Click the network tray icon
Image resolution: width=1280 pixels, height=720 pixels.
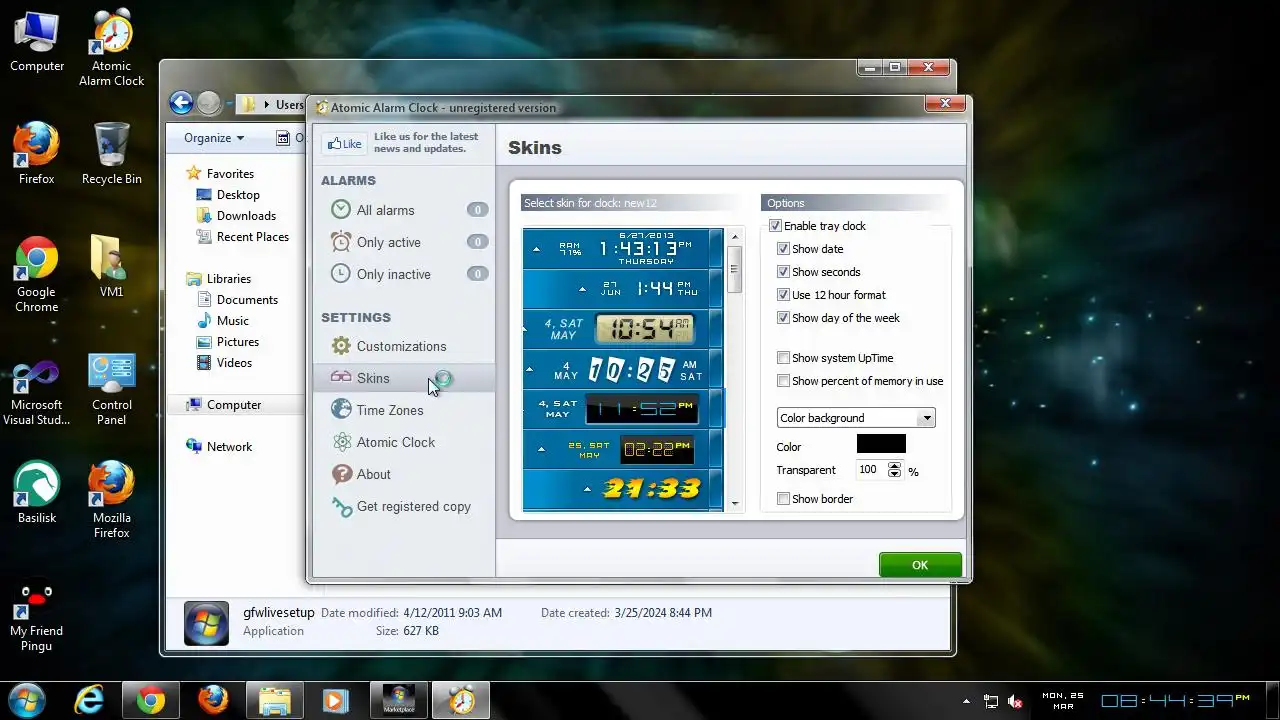[x=991, y=701]
